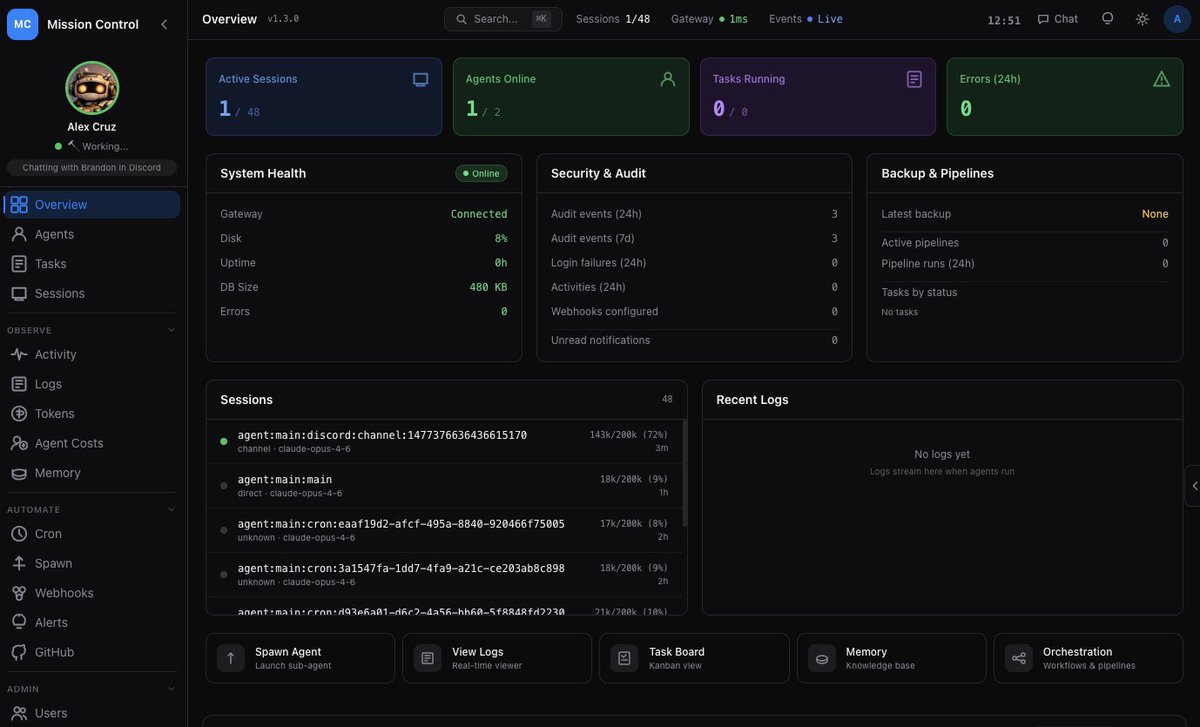The height and width of the screenshot is (727, 1200).
Task: Click the Search field in the top bar
Action: [x=502, y=18]
